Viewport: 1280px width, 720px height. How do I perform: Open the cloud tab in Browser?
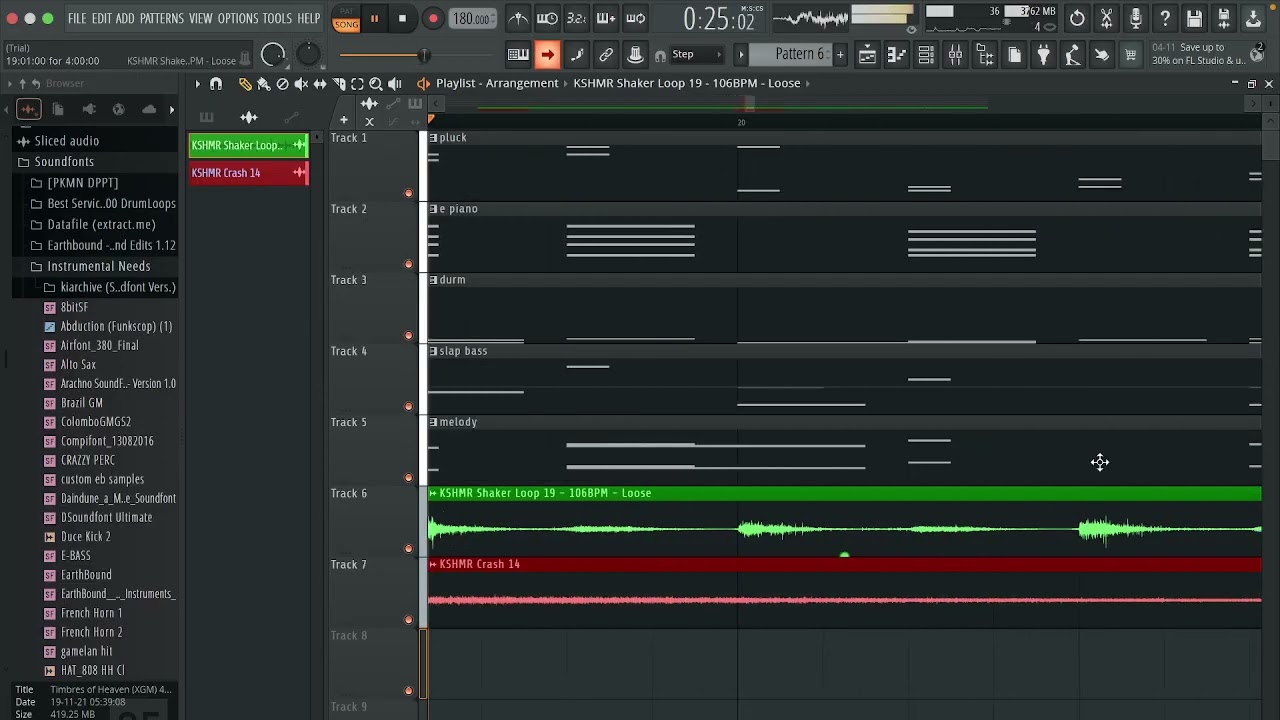coord(149,109)
